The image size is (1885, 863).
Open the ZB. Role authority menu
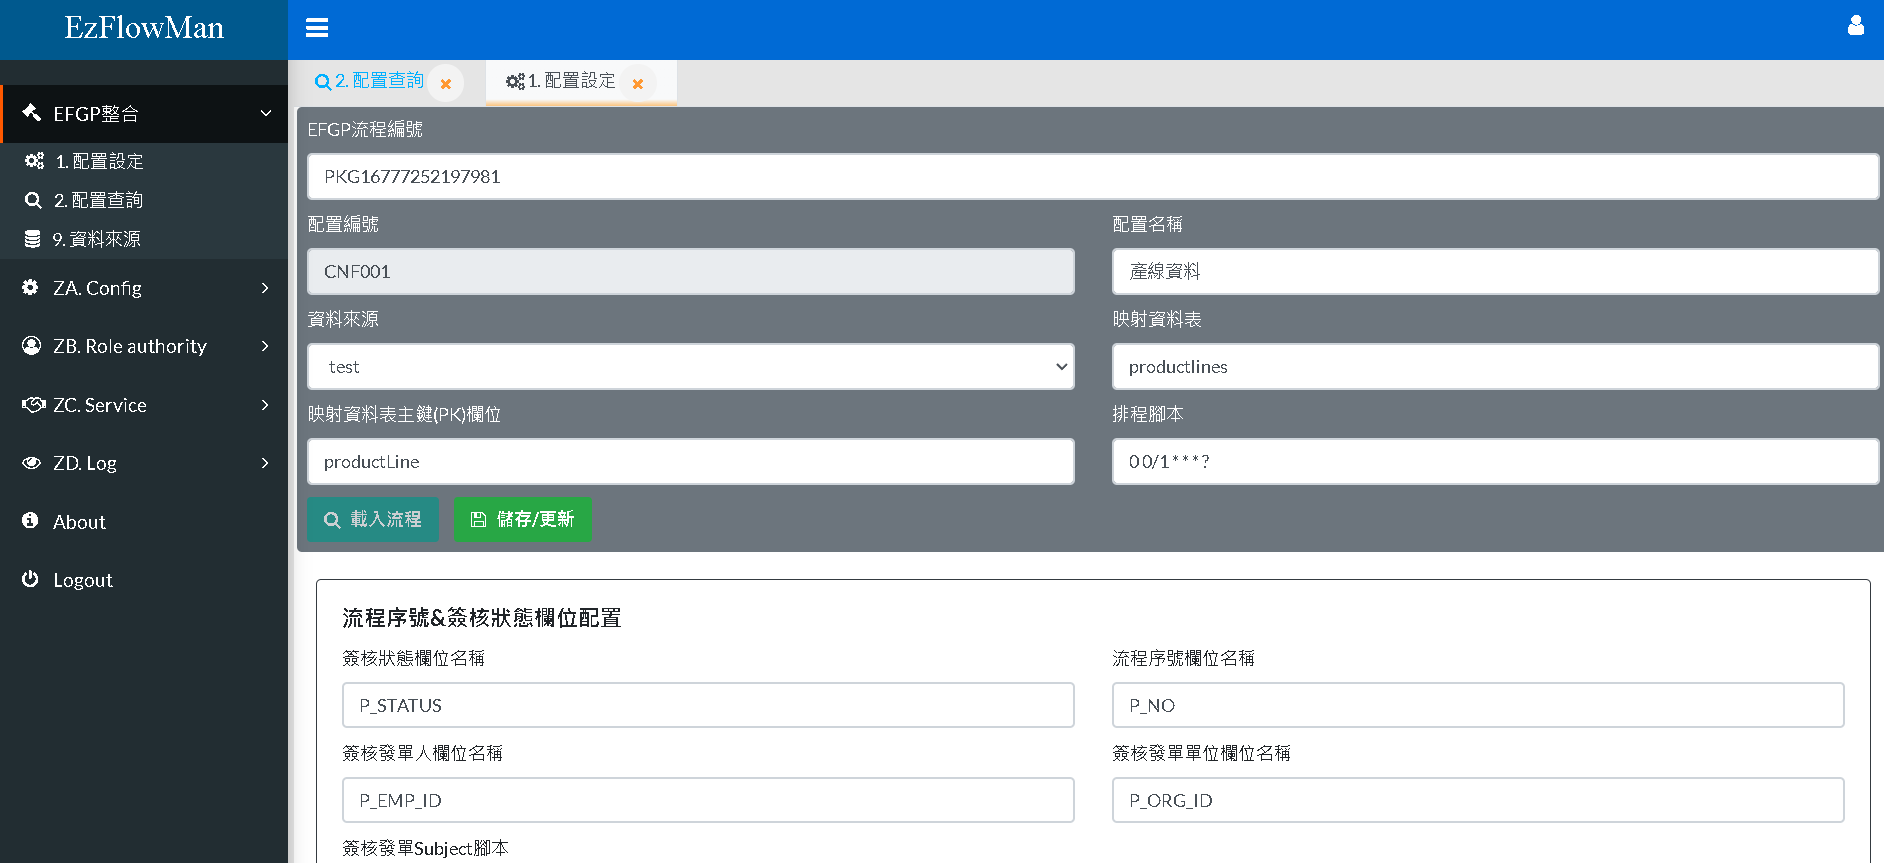coord(144,346)
